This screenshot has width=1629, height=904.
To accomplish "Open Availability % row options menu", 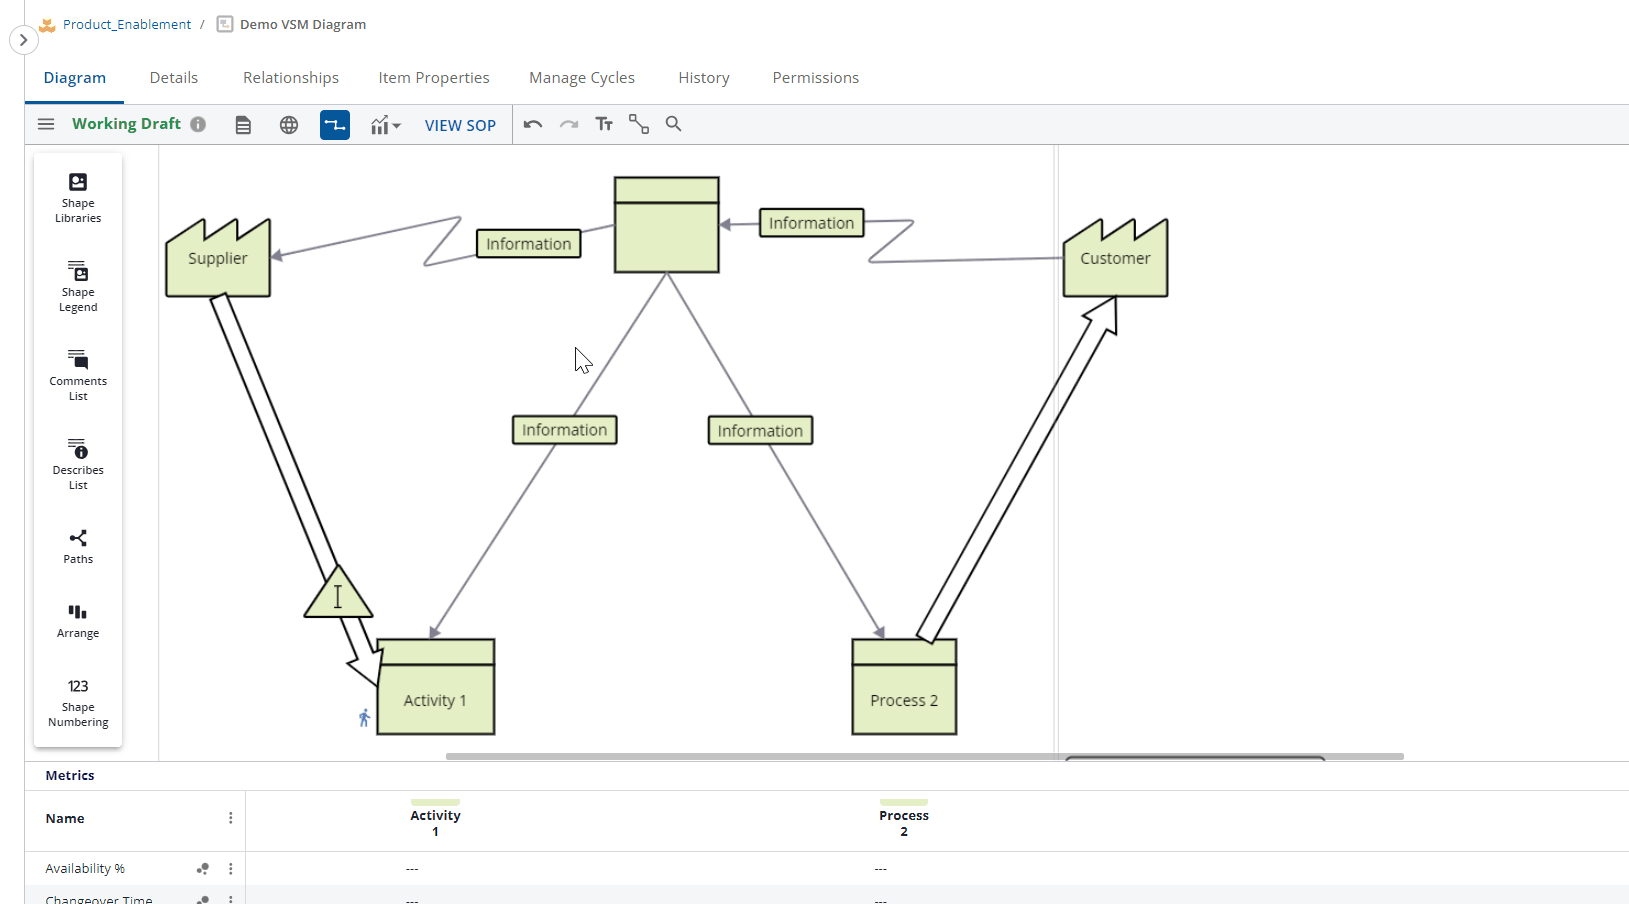I will [x=231, y=869].
